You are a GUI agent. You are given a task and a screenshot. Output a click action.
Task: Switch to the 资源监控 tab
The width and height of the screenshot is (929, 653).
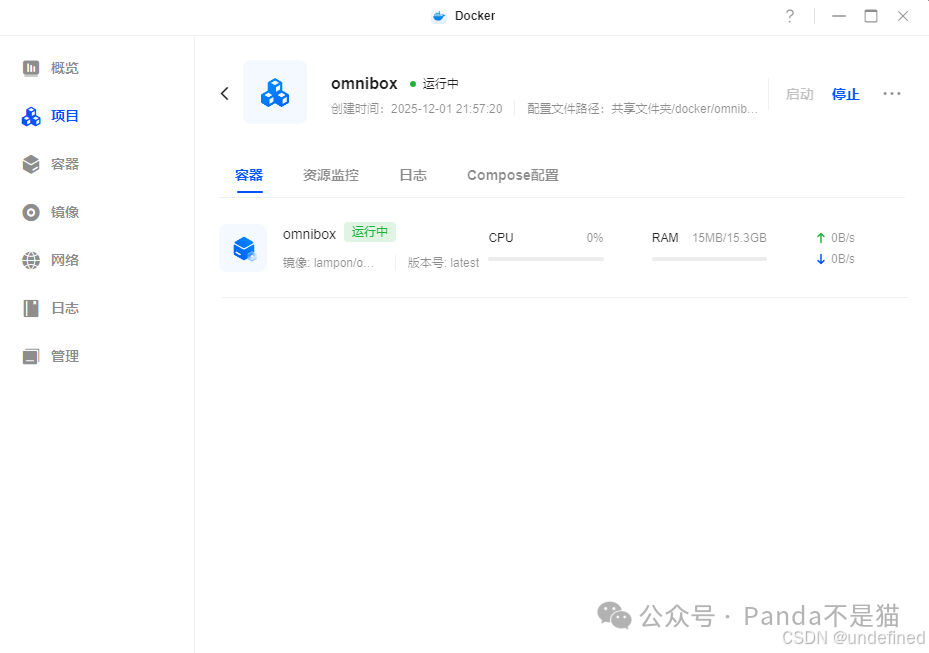point(331,175)
